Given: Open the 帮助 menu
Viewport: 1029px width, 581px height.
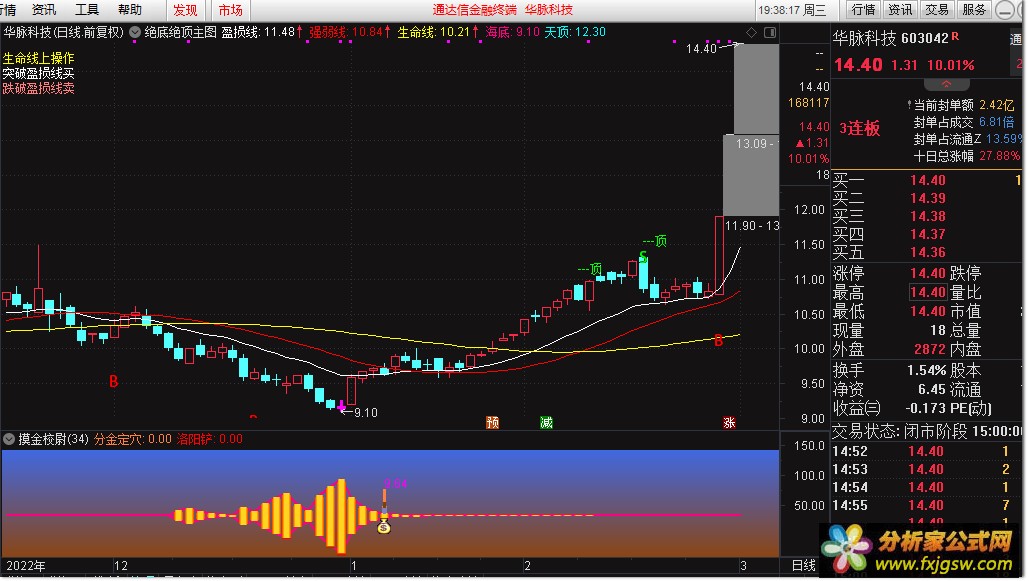Looking at the screenshot, I should (130, 10).
